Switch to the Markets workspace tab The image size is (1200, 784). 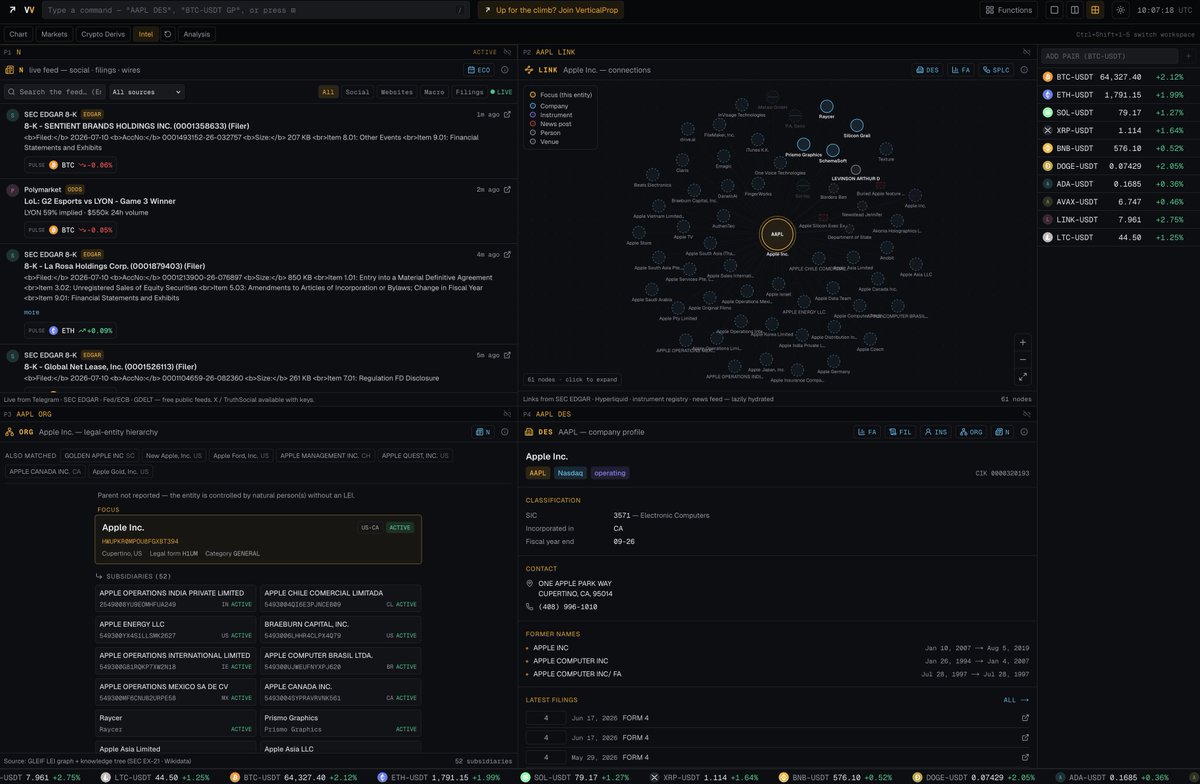point(54,34)
